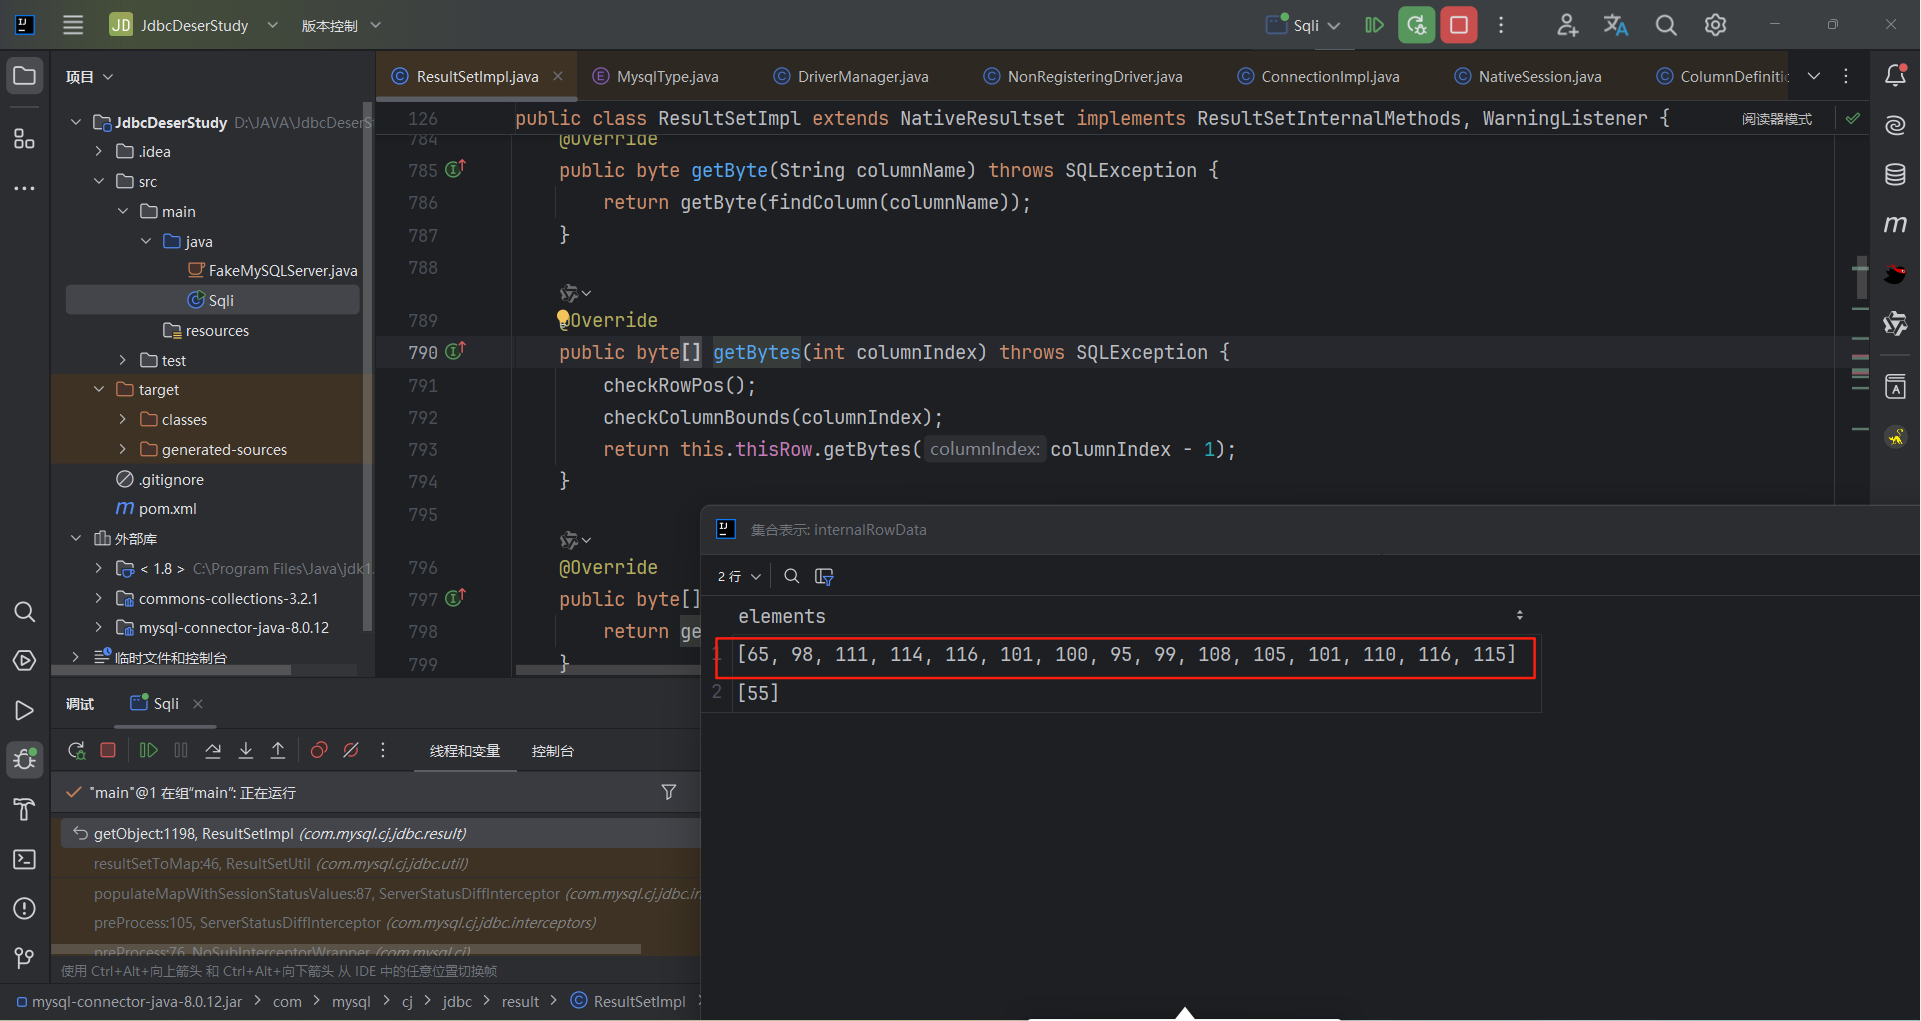This screenshot has height=1021, width=1921.
Task: Expand the classes folder under target
Action: pyautogui.click(x=123, y=419)
